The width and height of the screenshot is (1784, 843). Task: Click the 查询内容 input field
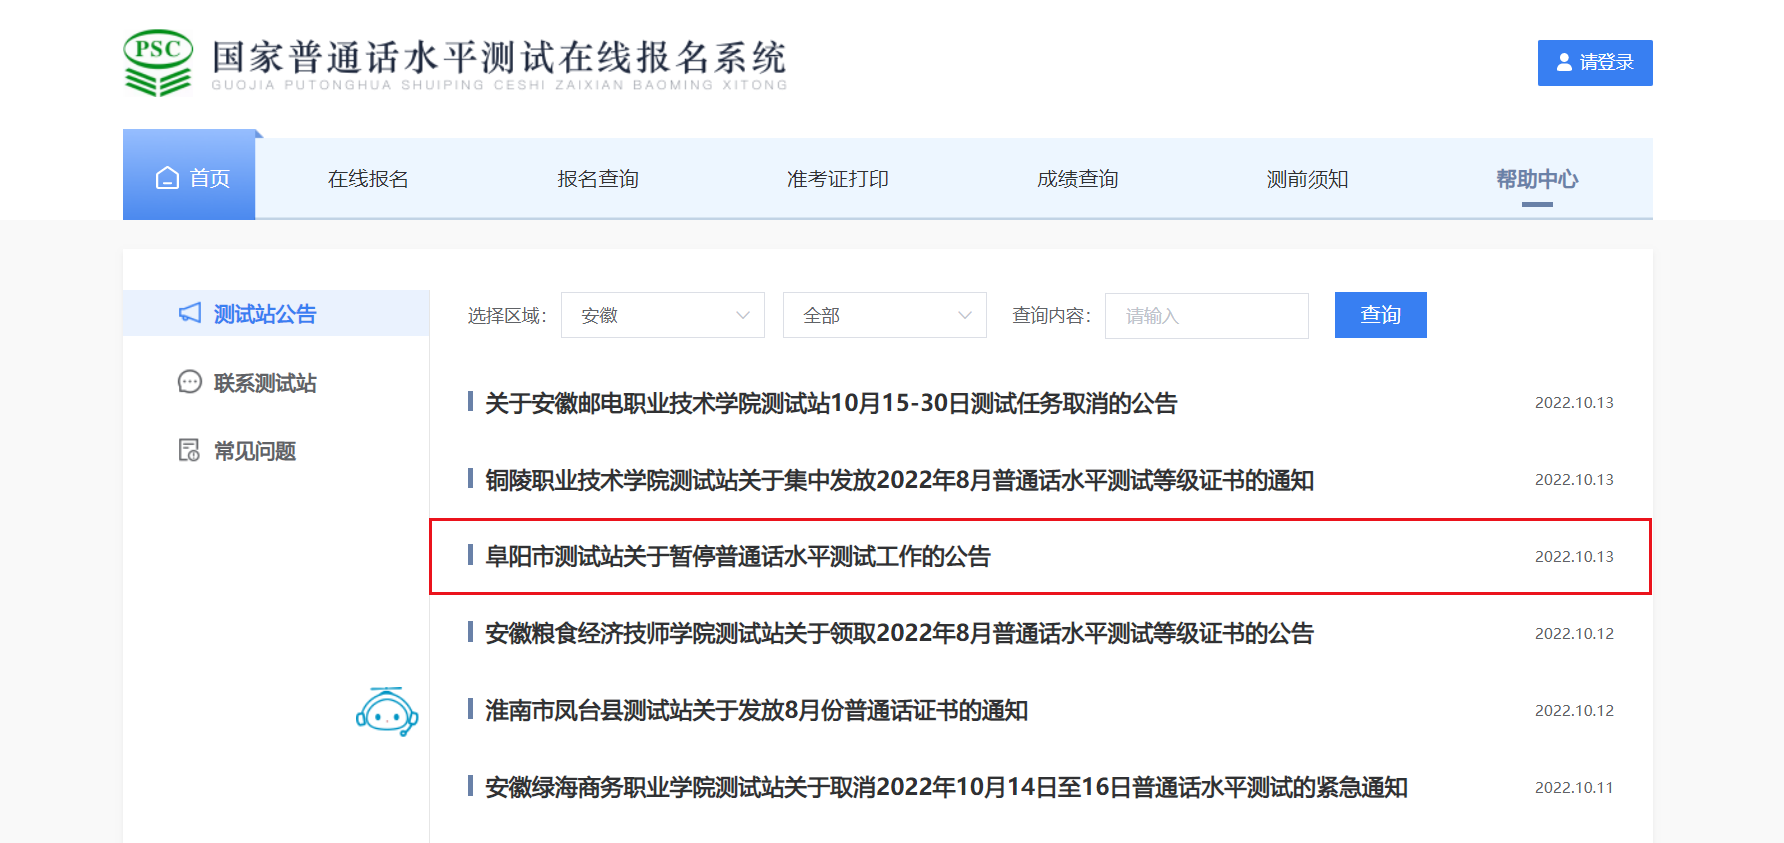[1207, 316]
